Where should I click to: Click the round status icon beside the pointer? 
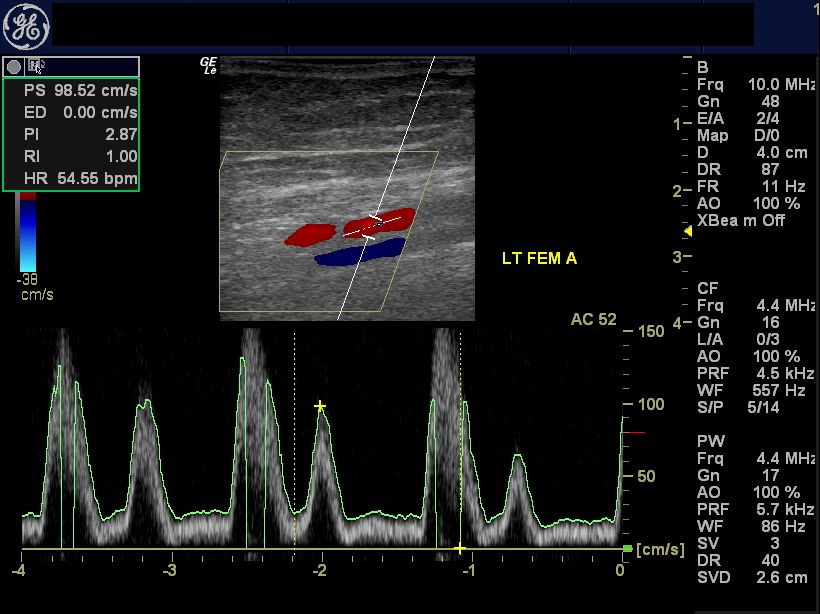[14, 66]
